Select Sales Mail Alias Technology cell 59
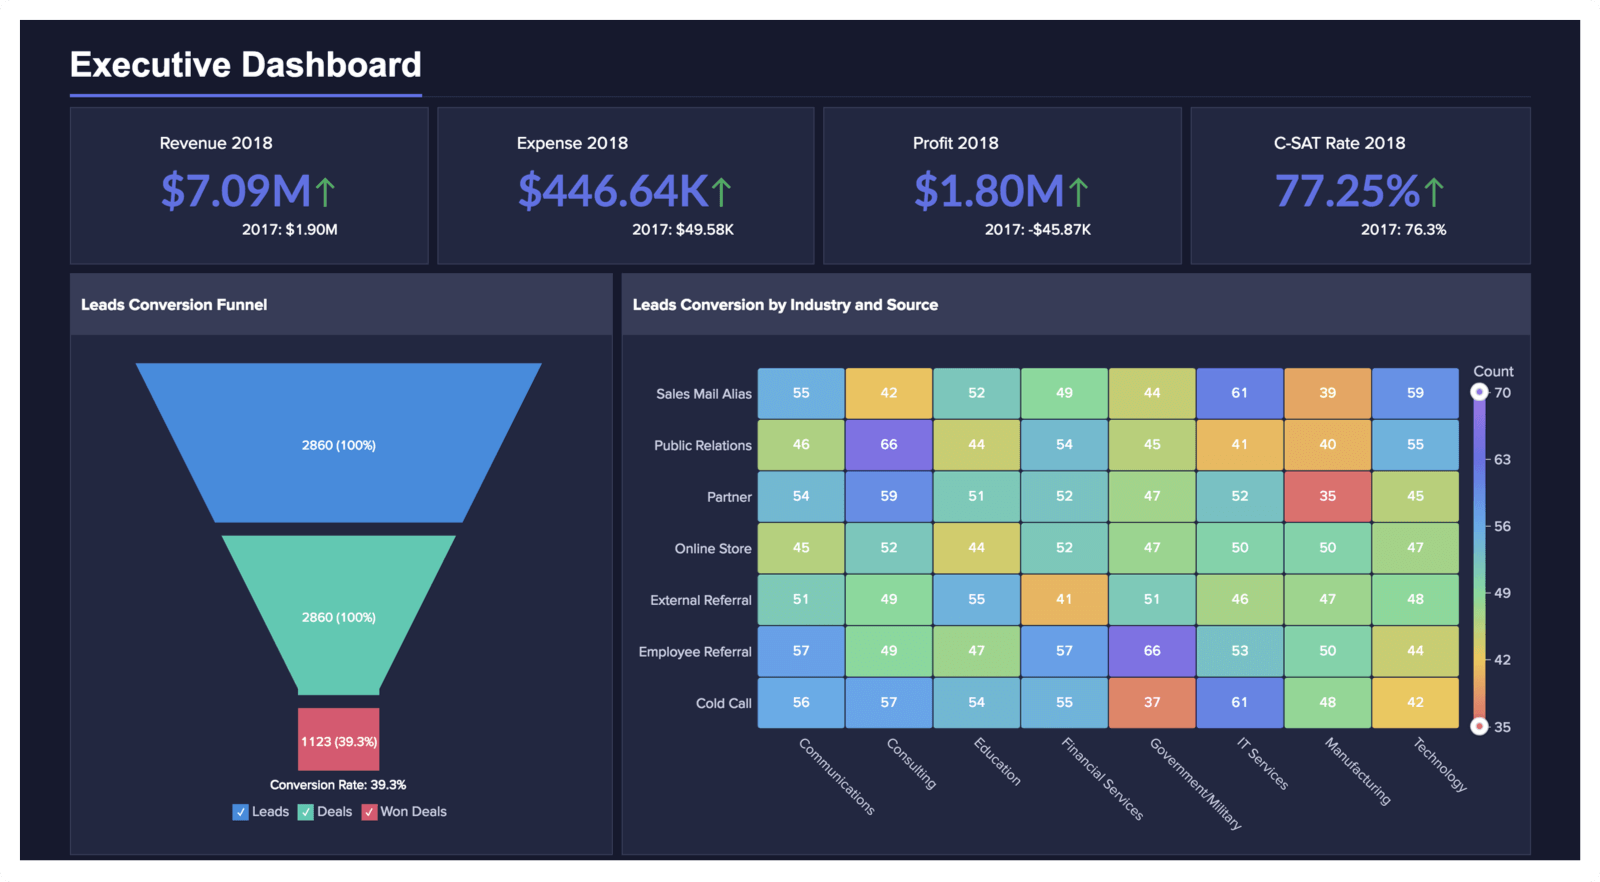Viewport: 1600px width, 882px height. coord(1415,393)
